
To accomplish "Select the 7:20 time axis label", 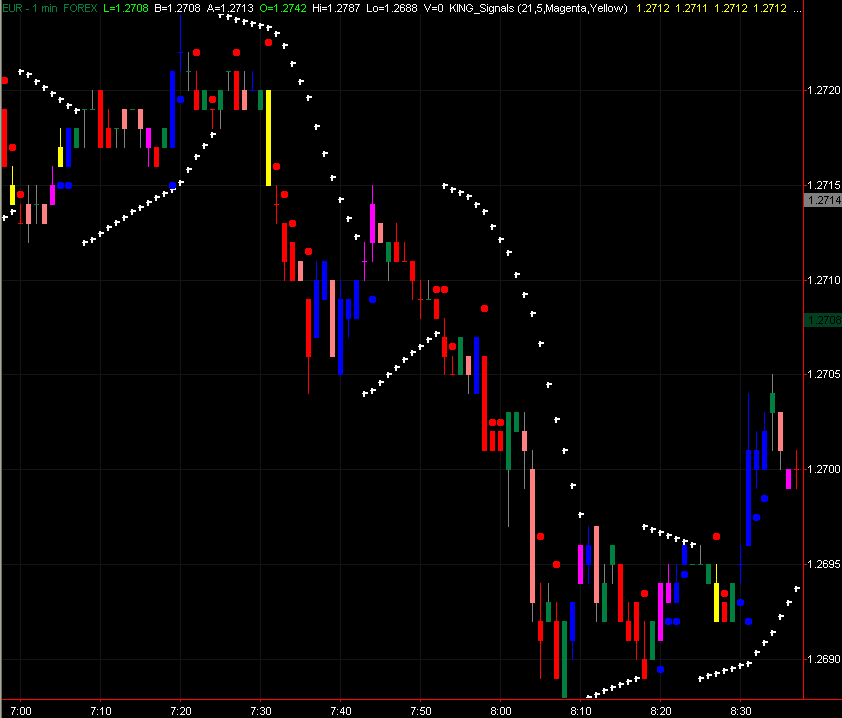I will 181,711.
